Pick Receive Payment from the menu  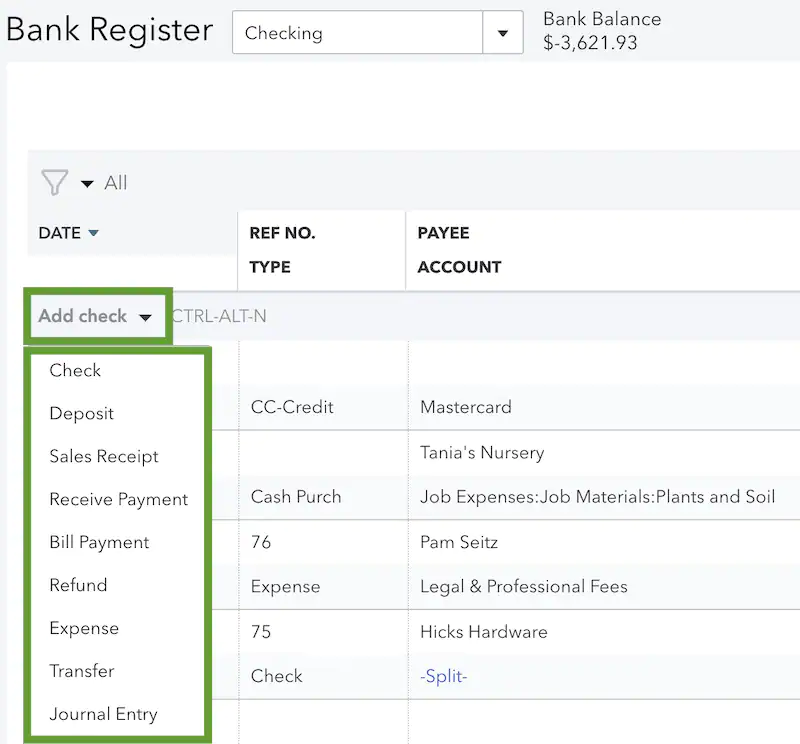(118, 499)
